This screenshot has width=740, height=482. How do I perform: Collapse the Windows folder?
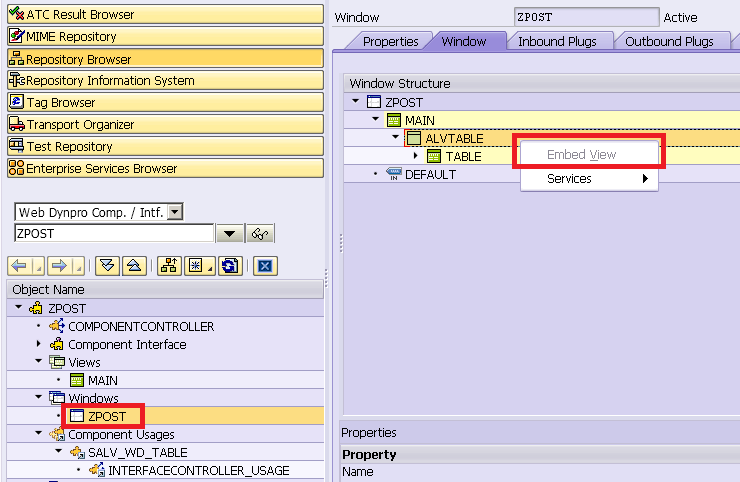coord(39,397)
